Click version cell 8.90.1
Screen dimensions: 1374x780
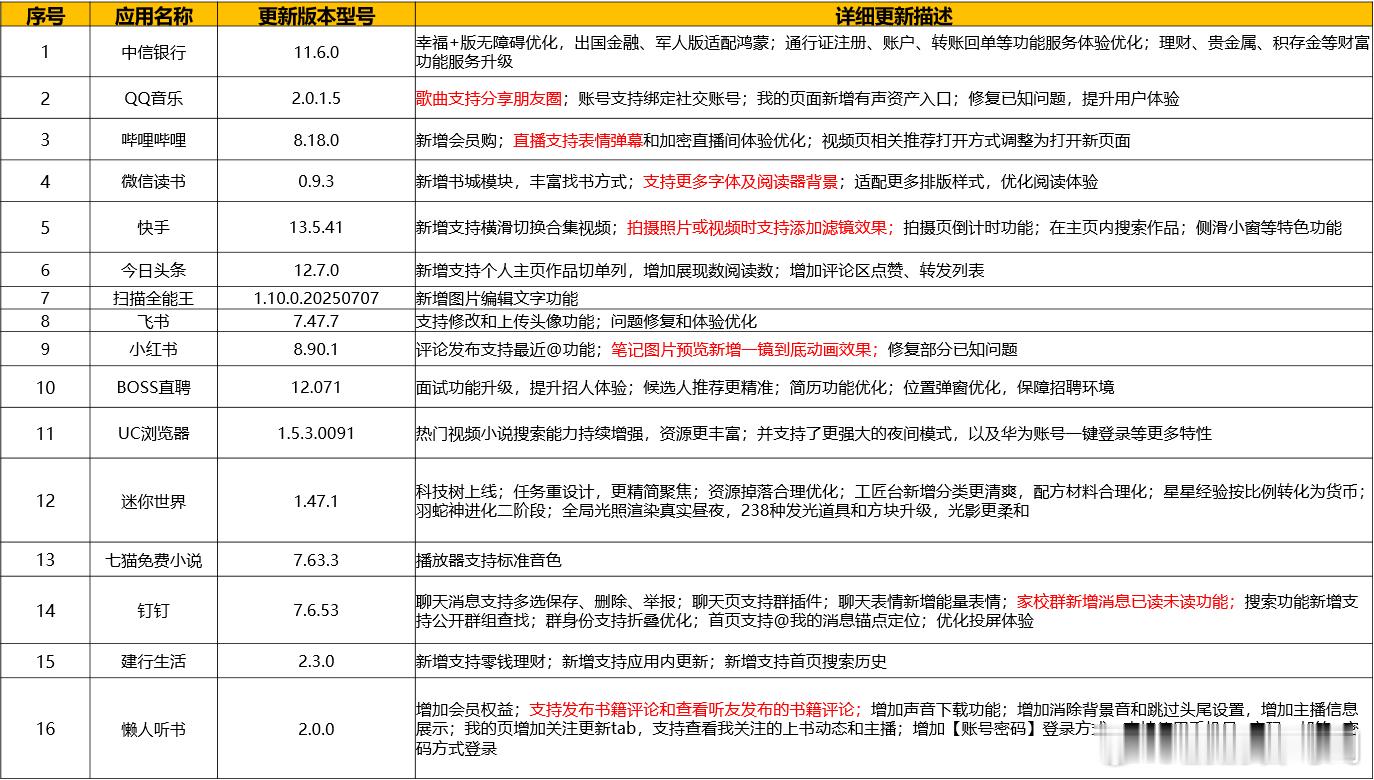pyautogui.click(x=316, y=349)
